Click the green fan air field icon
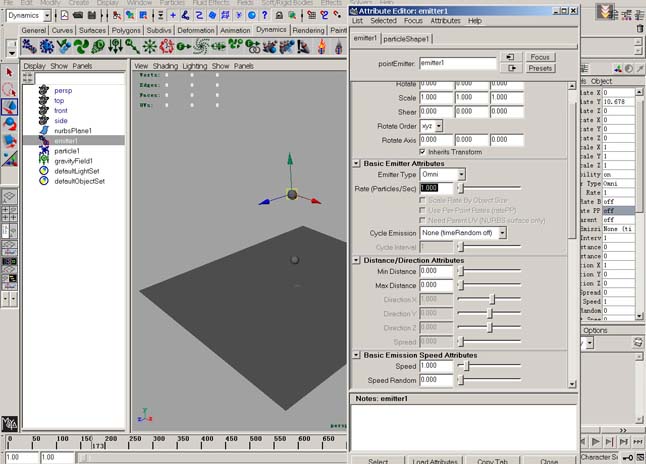This screenshot has height=464, width=646. (x=81, y=47)
